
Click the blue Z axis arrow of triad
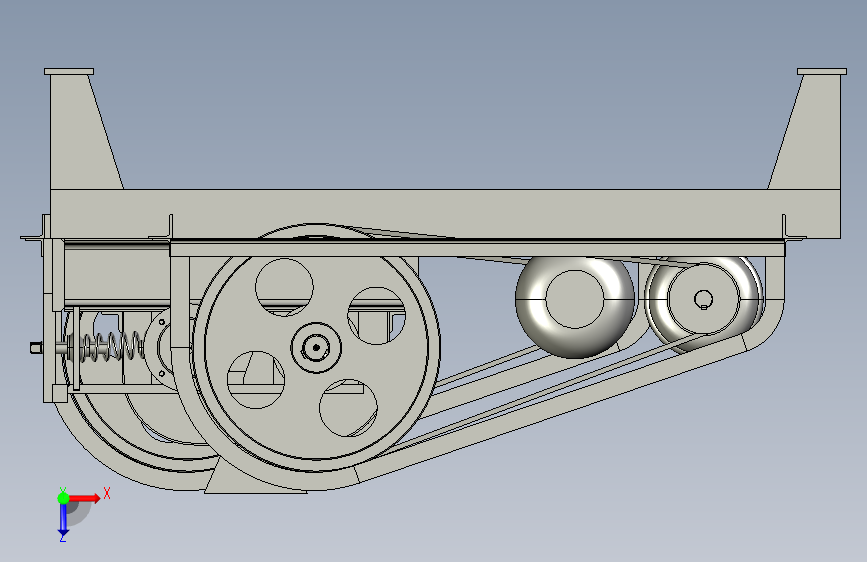63,519
